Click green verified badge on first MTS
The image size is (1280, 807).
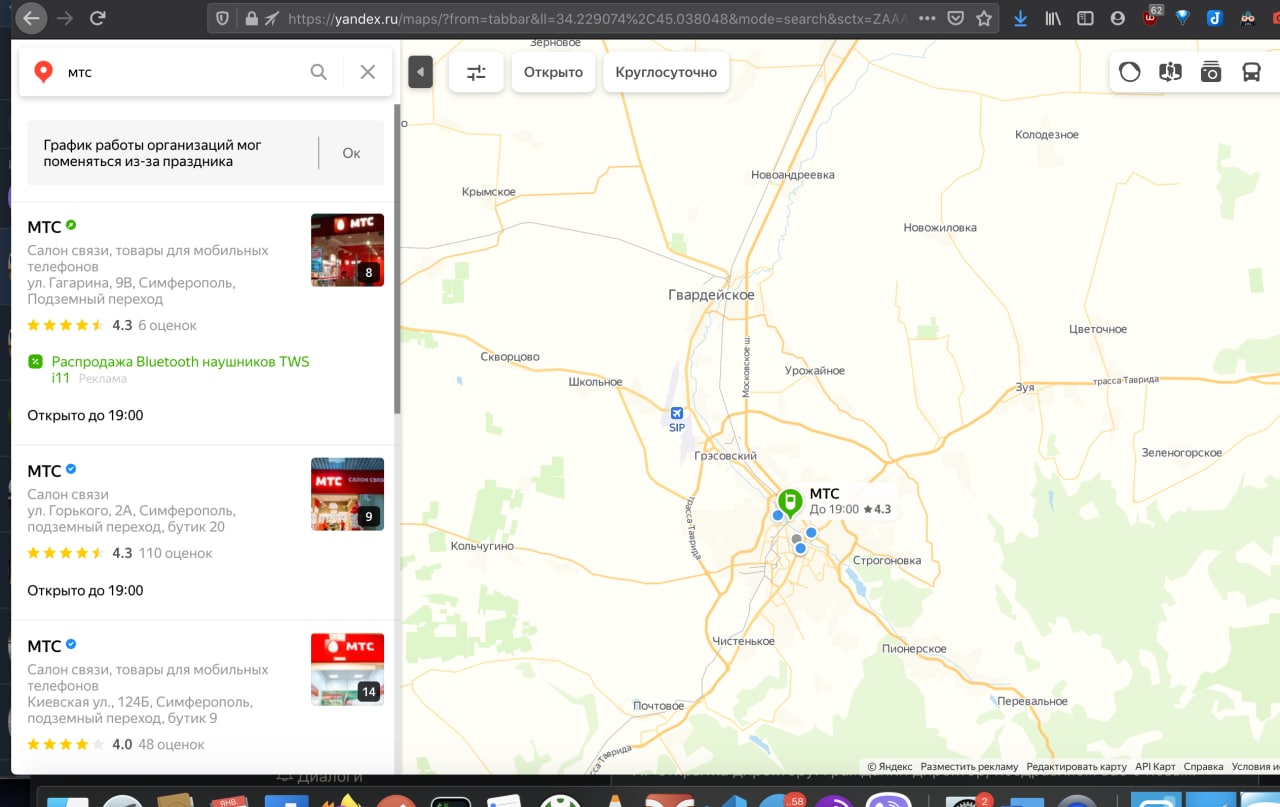click(x=71, y=226)
